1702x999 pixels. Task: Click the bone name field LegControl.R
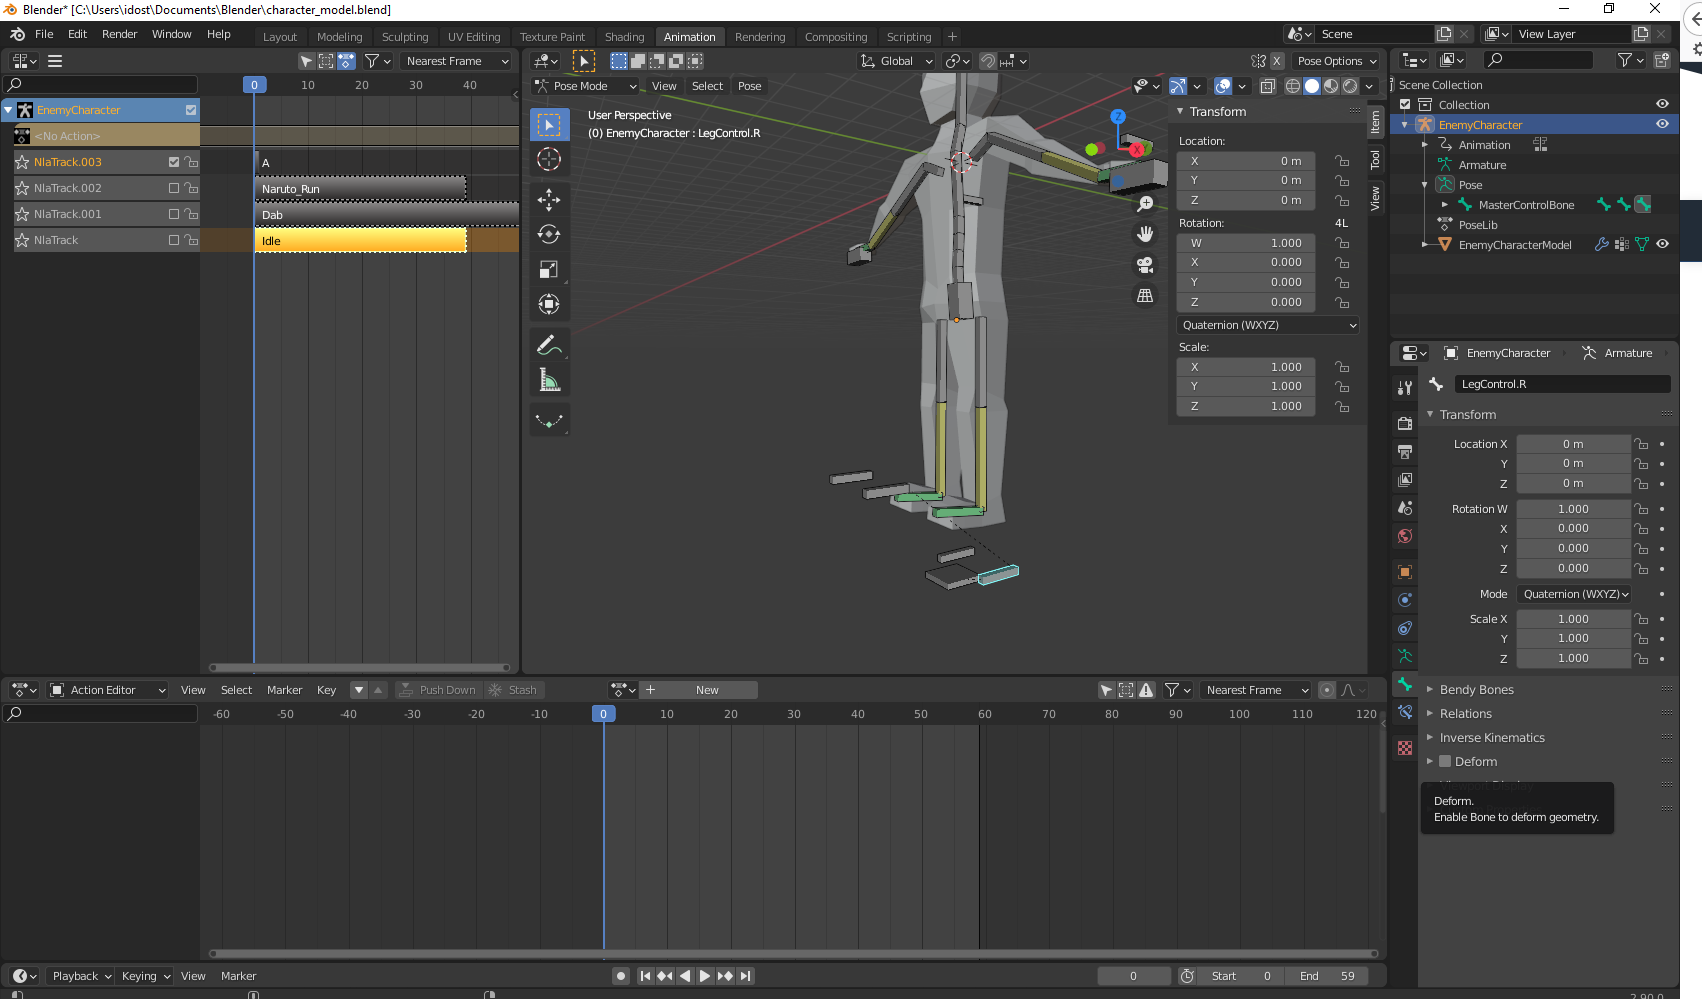[x=1563, y=384]
